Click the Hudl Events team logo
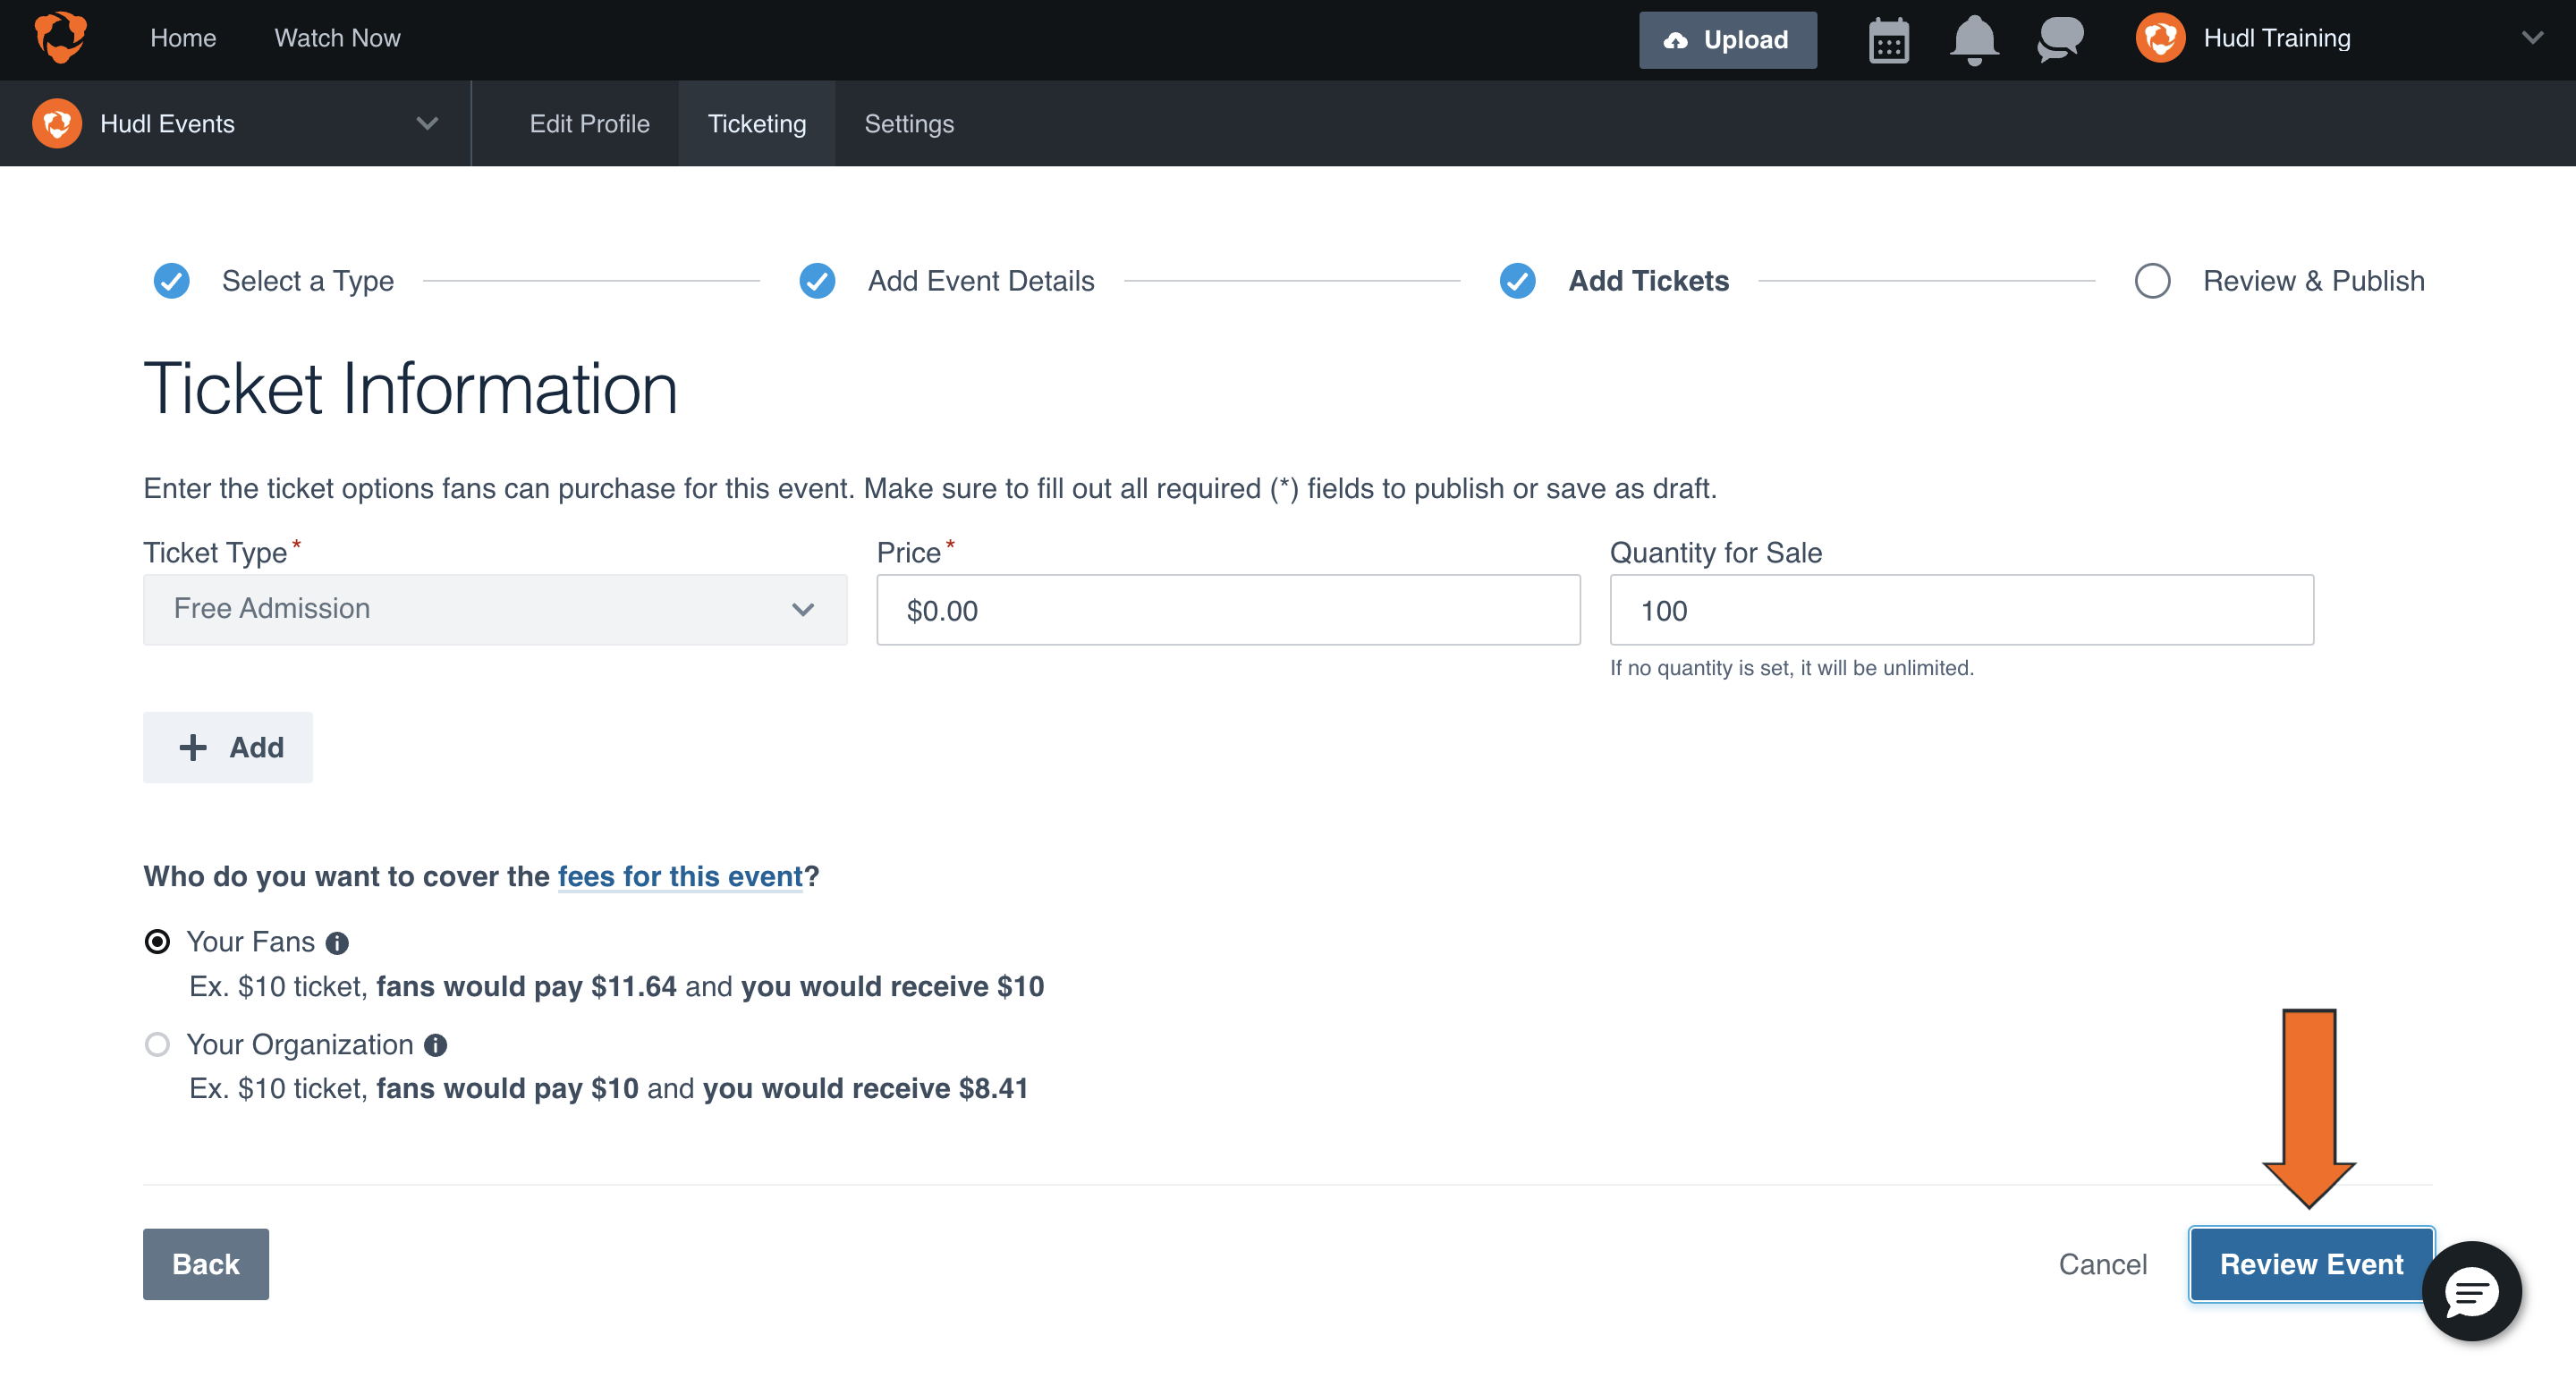 (57, 123)
